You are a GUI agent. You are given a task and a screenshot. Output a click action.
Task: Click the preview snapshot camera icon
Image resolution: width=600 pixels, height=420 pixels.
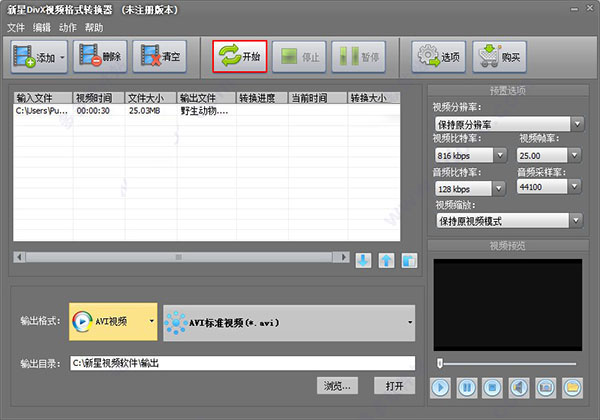click(x=546, y=388)
